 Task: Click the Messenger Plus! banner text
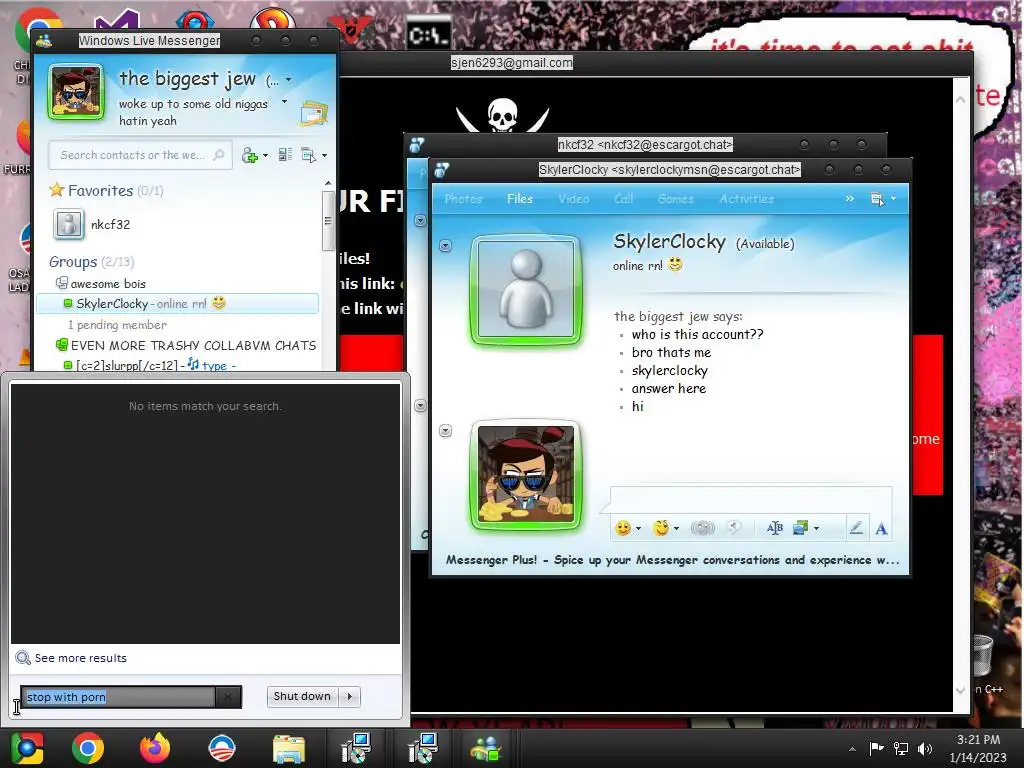672,560
